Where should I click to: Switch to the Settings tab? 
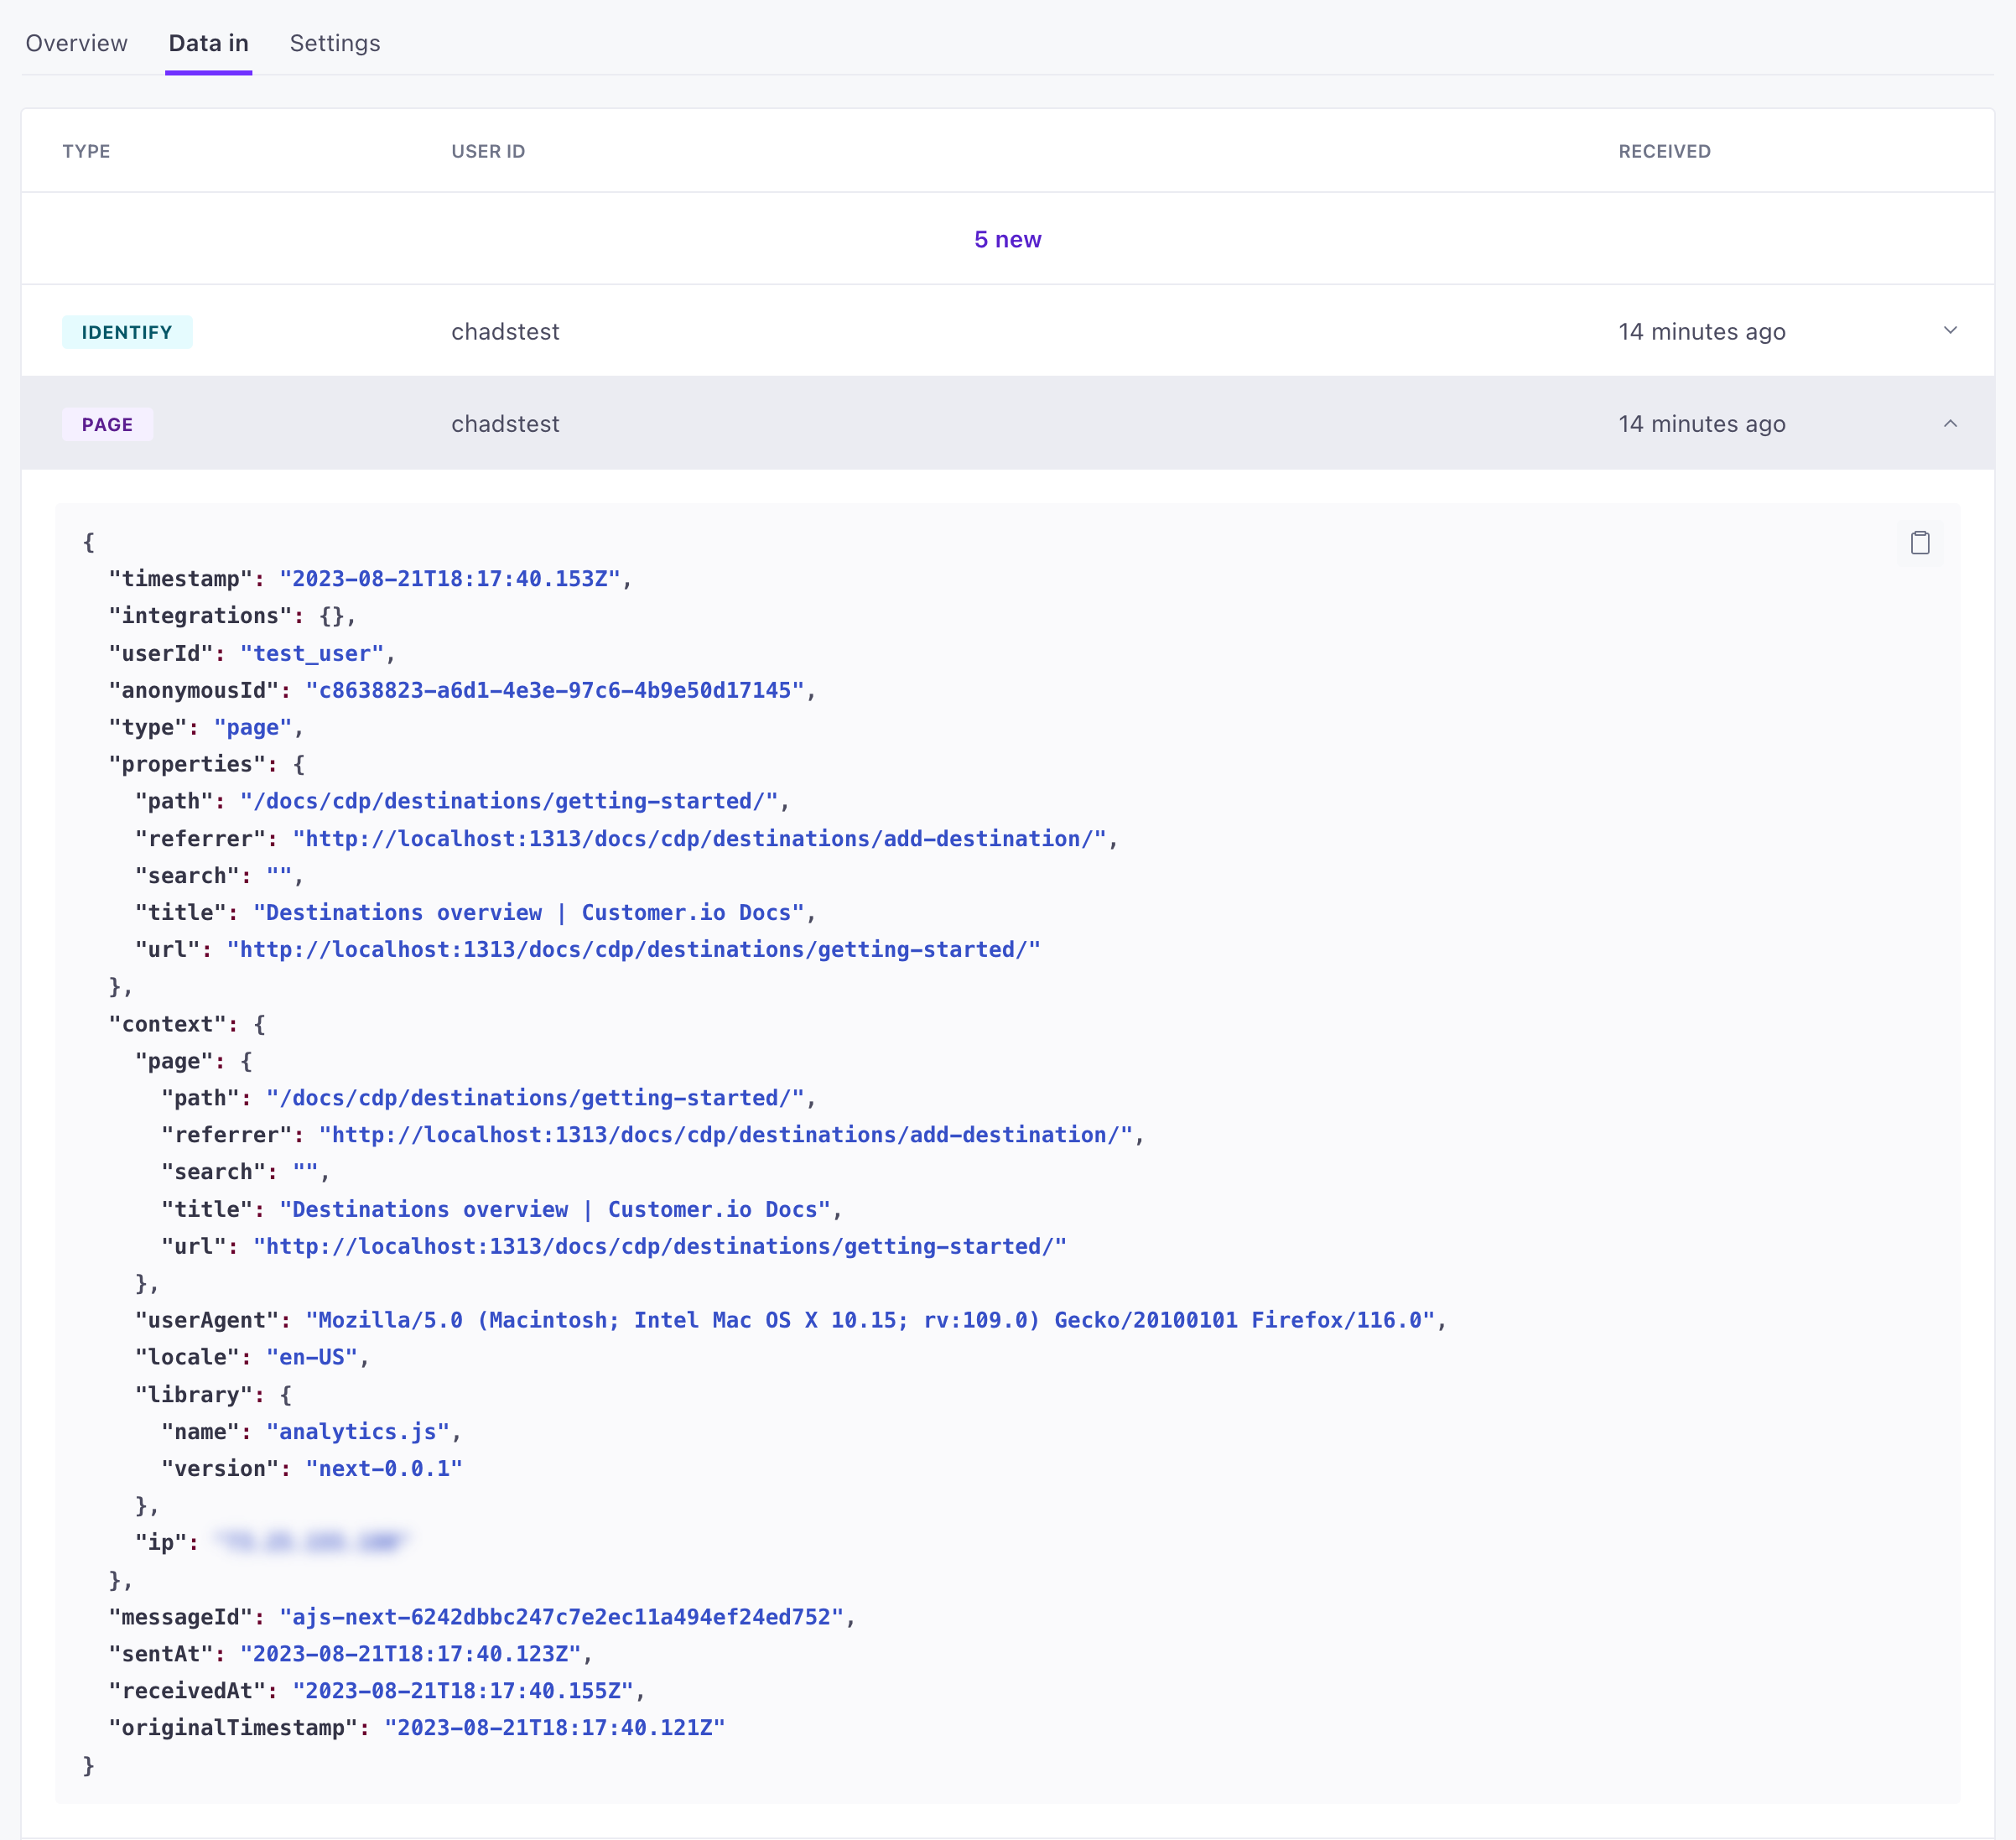pyautogui.click(x=335, y=43)
